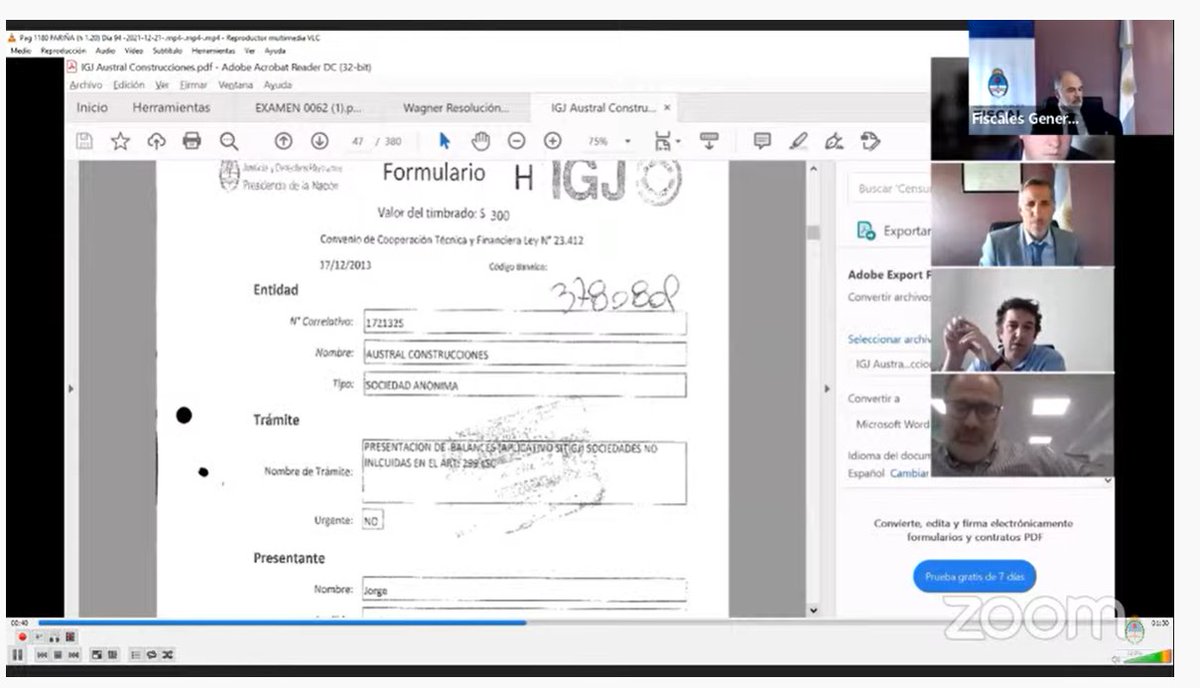This screenshot has width=1200, height=688.
Task: Click Seleccionar archivo link
Action: point(889,339)
